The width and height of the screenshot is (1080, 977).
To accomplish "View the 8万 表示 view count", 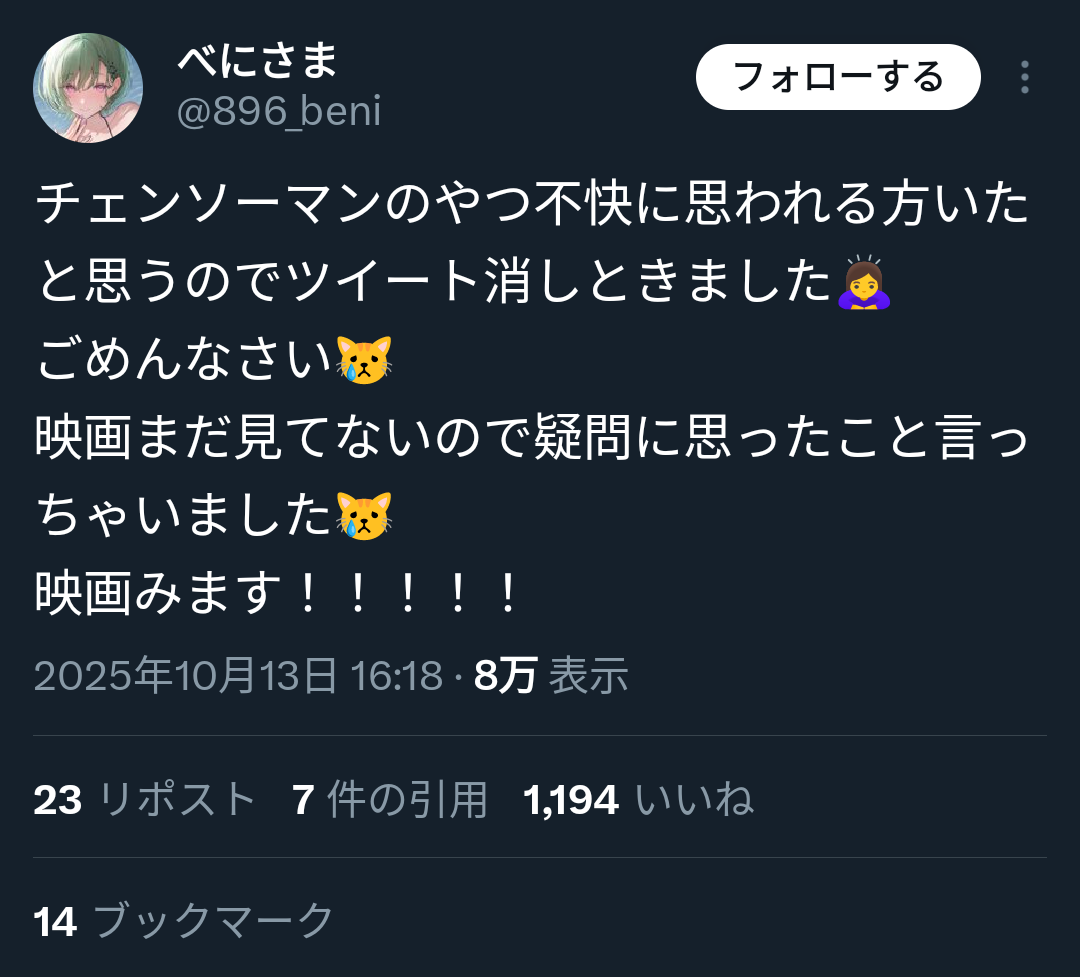I will (x=551, y=675).
